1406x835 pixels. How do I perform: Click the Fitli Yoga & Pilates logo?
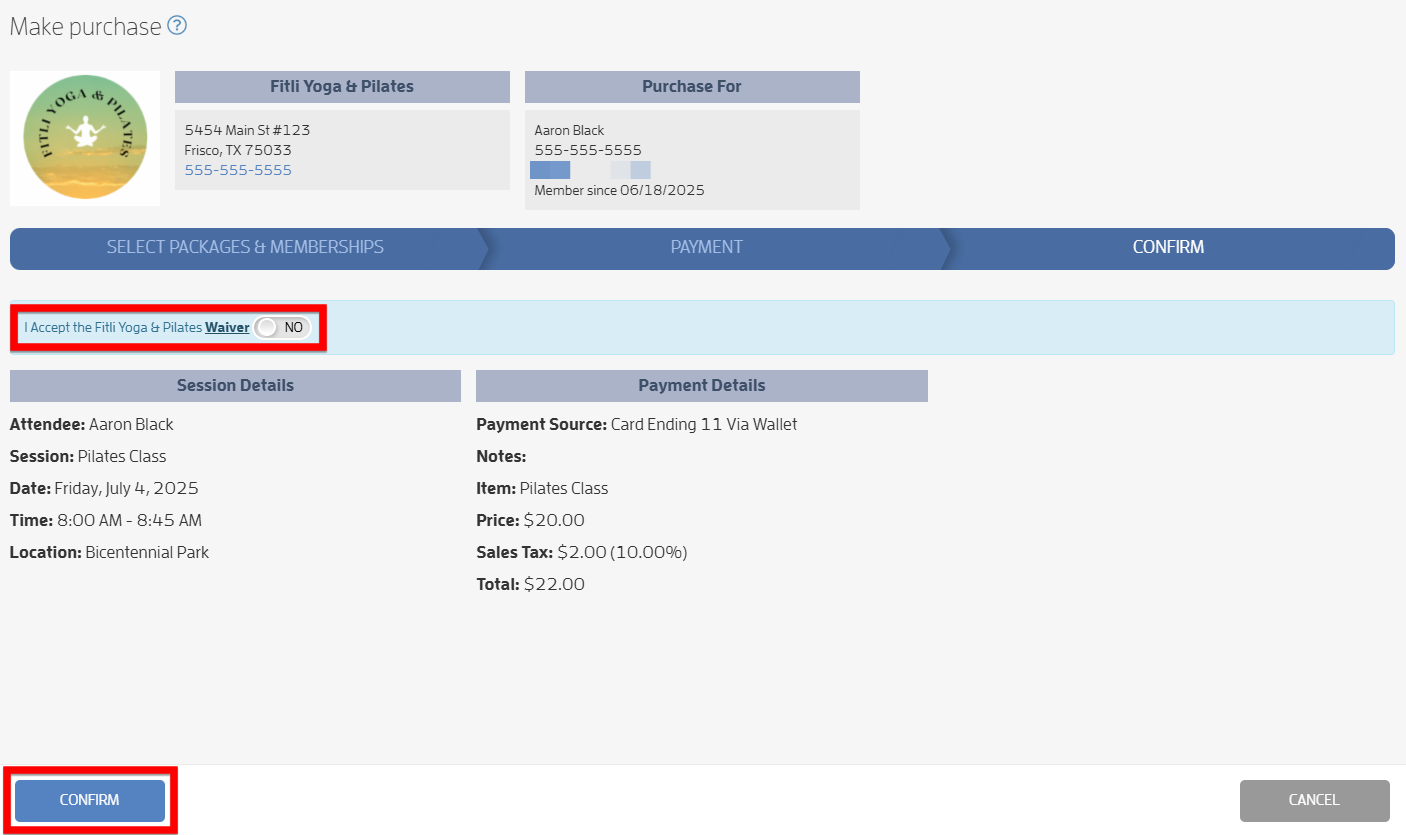coord(85,137)
